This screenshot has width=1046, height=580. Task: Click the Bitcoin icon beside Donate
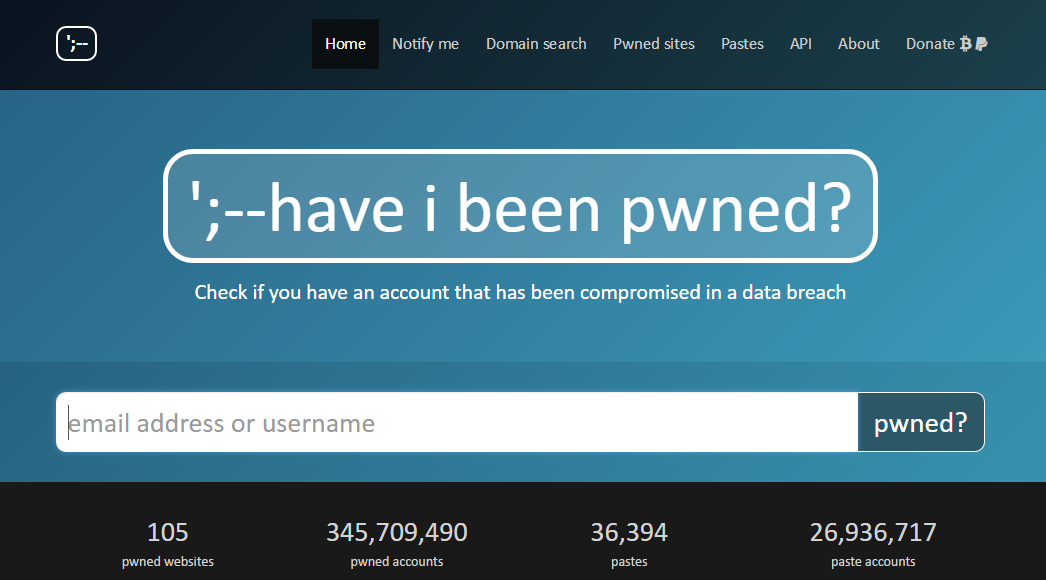click(x=965, y=44)
